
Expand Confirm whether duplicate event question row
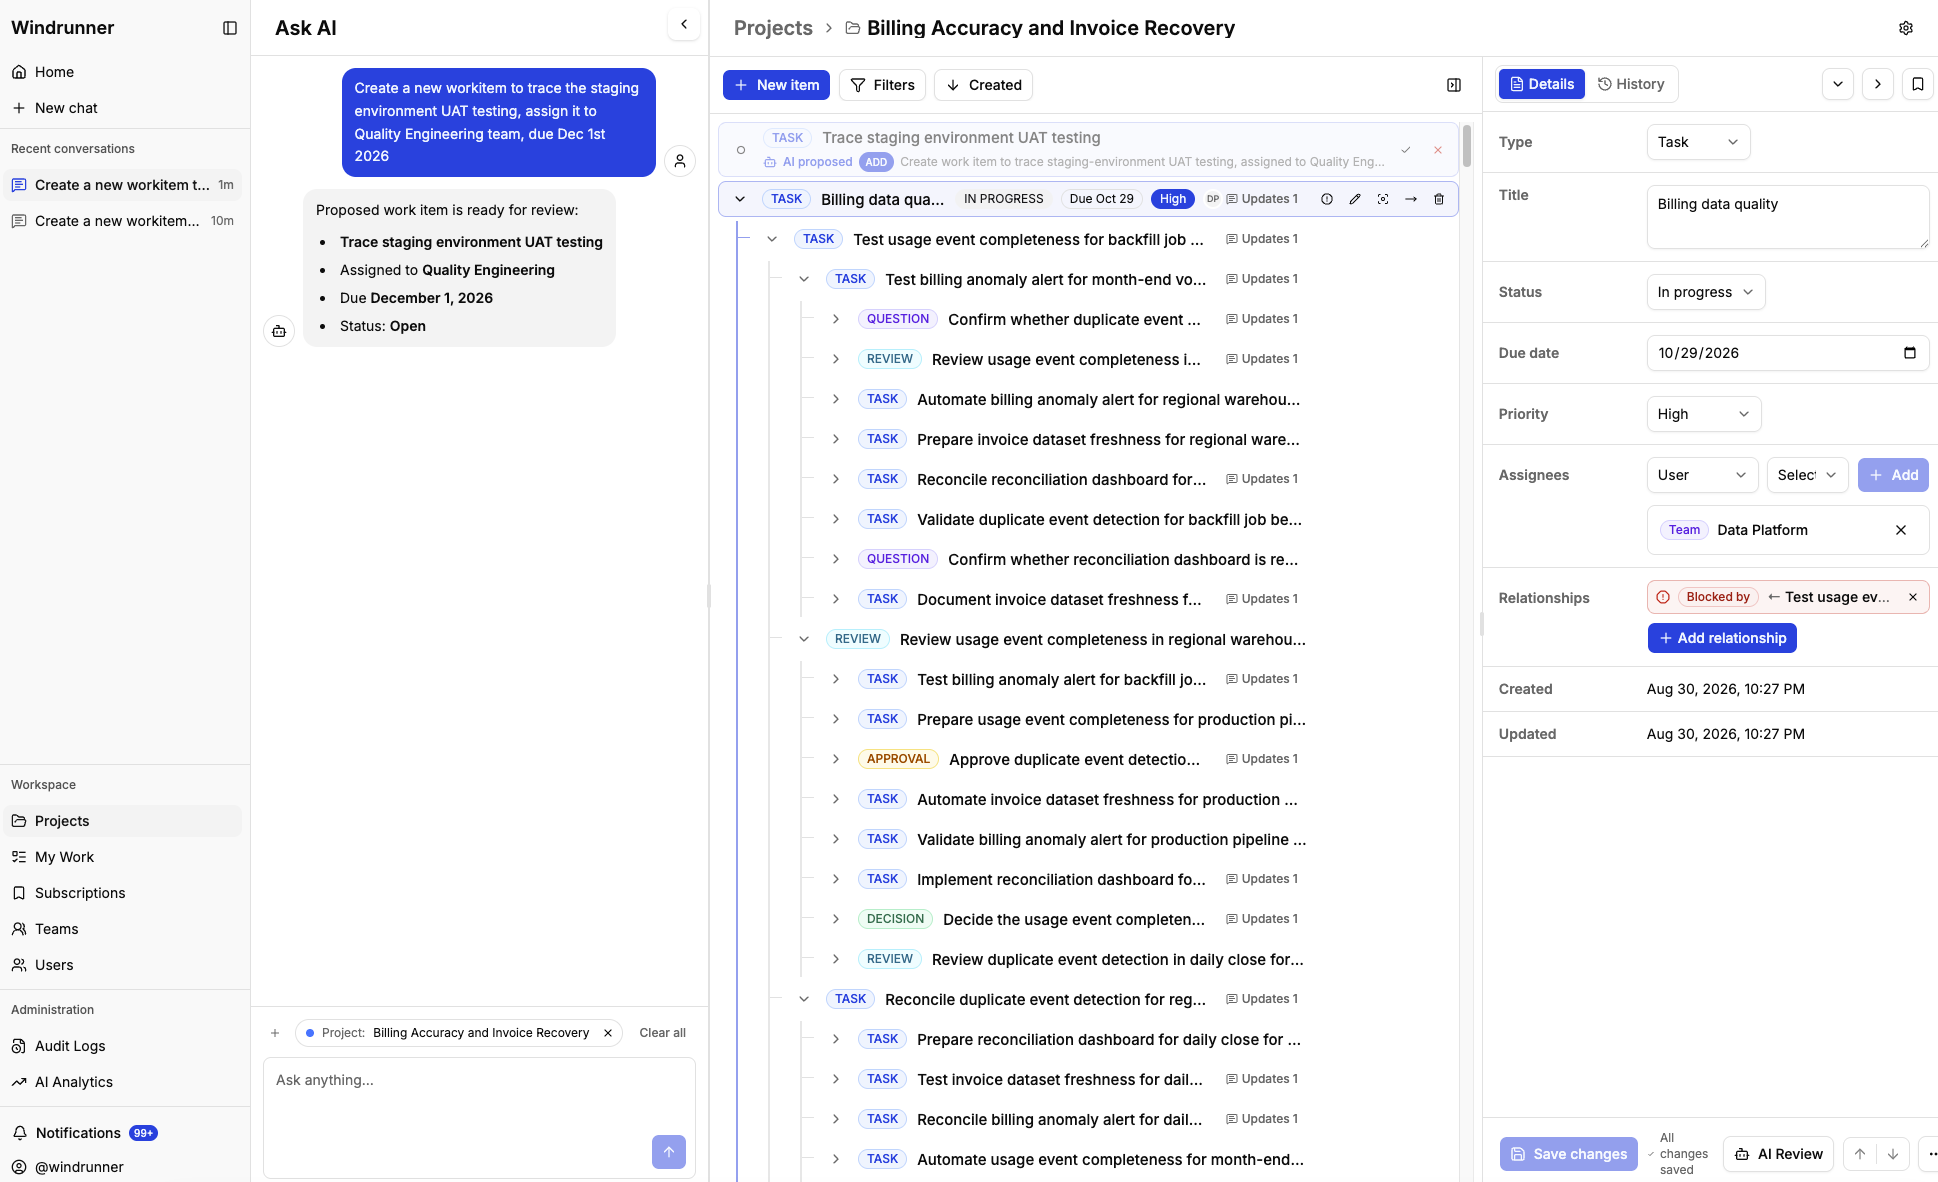(x=836, y=319)
